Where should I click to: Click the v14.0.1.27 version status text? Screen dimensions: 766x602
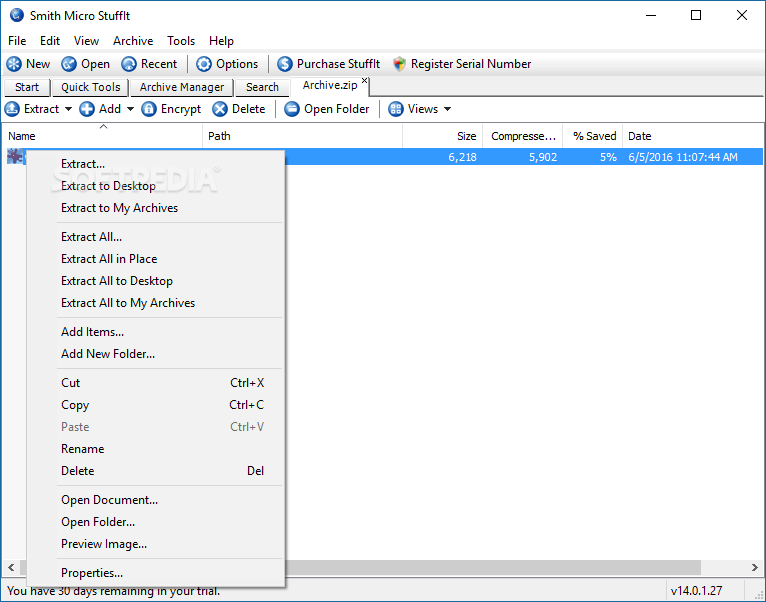[696, 591]
